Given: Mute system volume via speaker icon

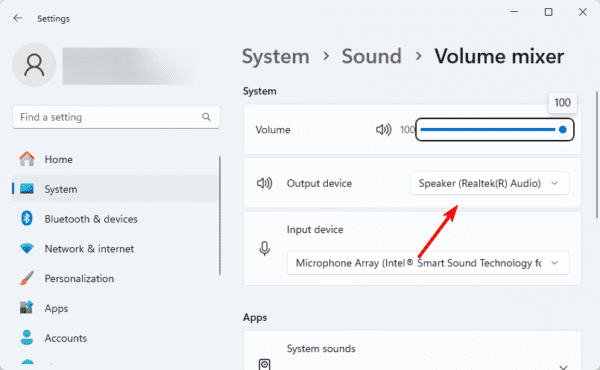Looking at the screenshot, I should (x=383, y=130).
